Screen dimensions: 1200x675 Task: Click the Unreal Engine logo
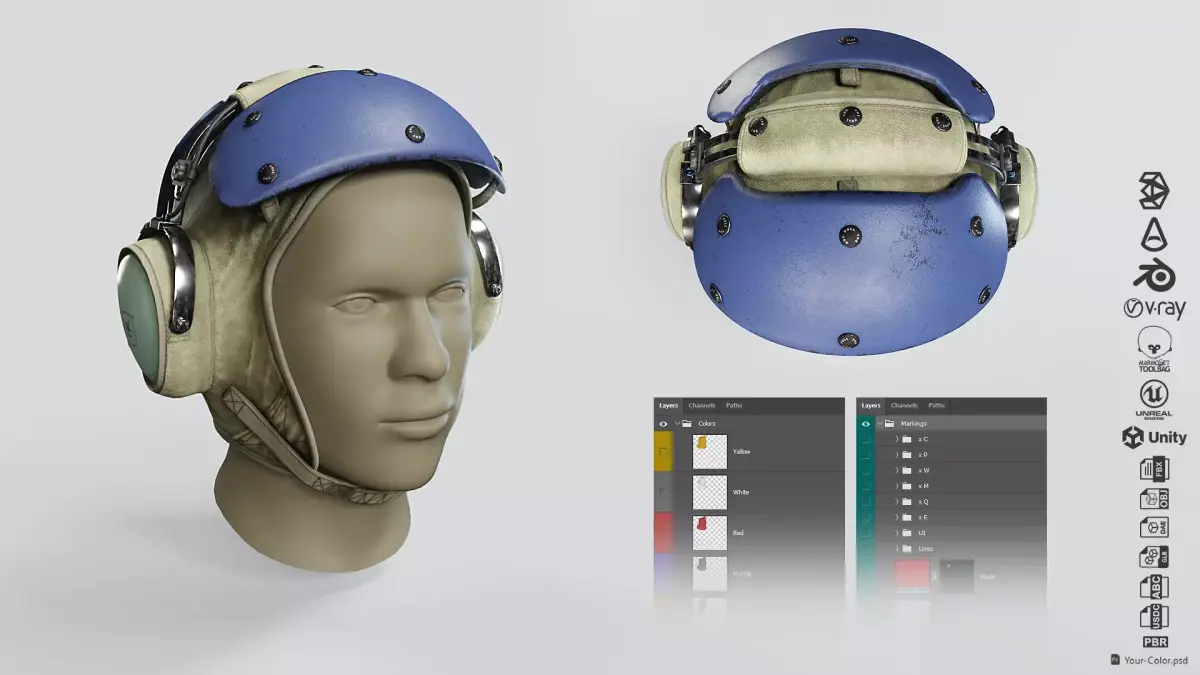[1154, 399]
